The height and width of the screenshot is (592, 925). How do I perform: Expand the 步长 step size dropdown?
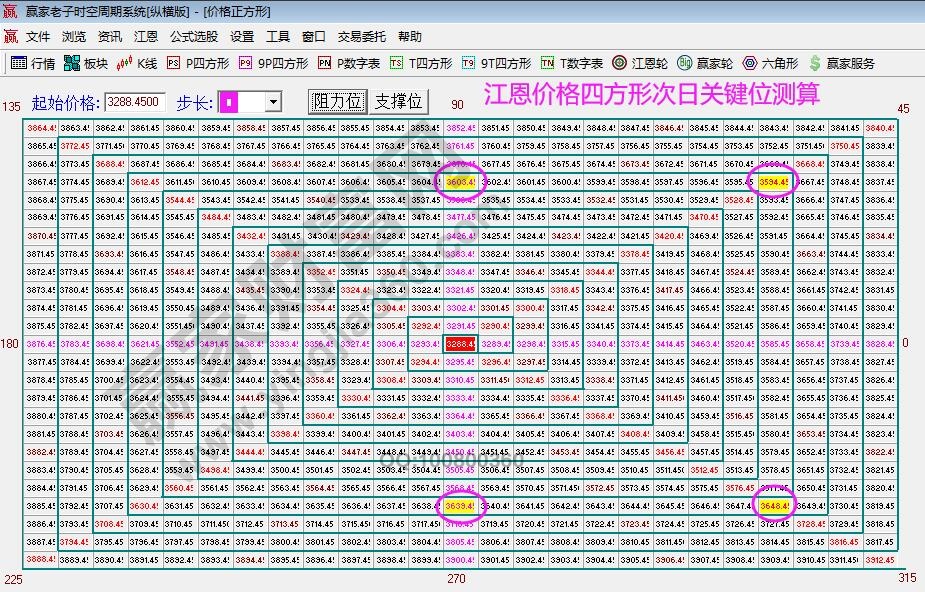[x=274, y=101]
